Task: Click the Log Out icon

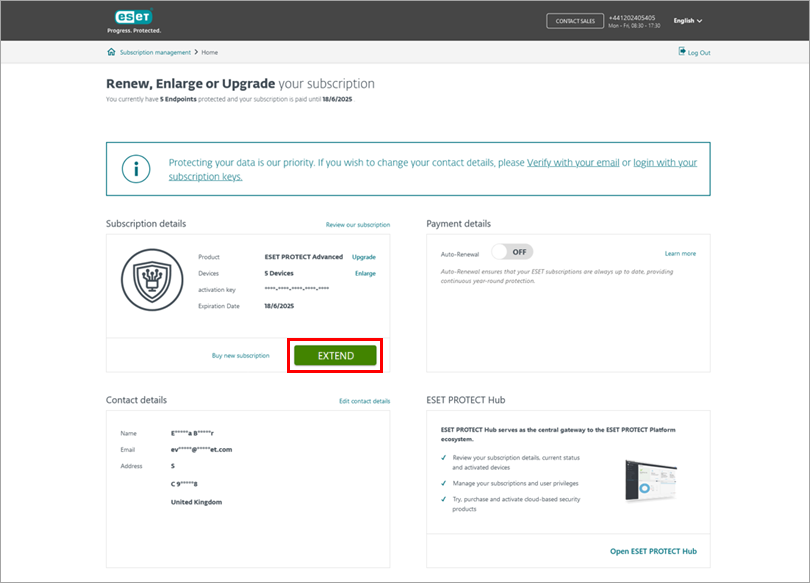Action: pos(682,52)
